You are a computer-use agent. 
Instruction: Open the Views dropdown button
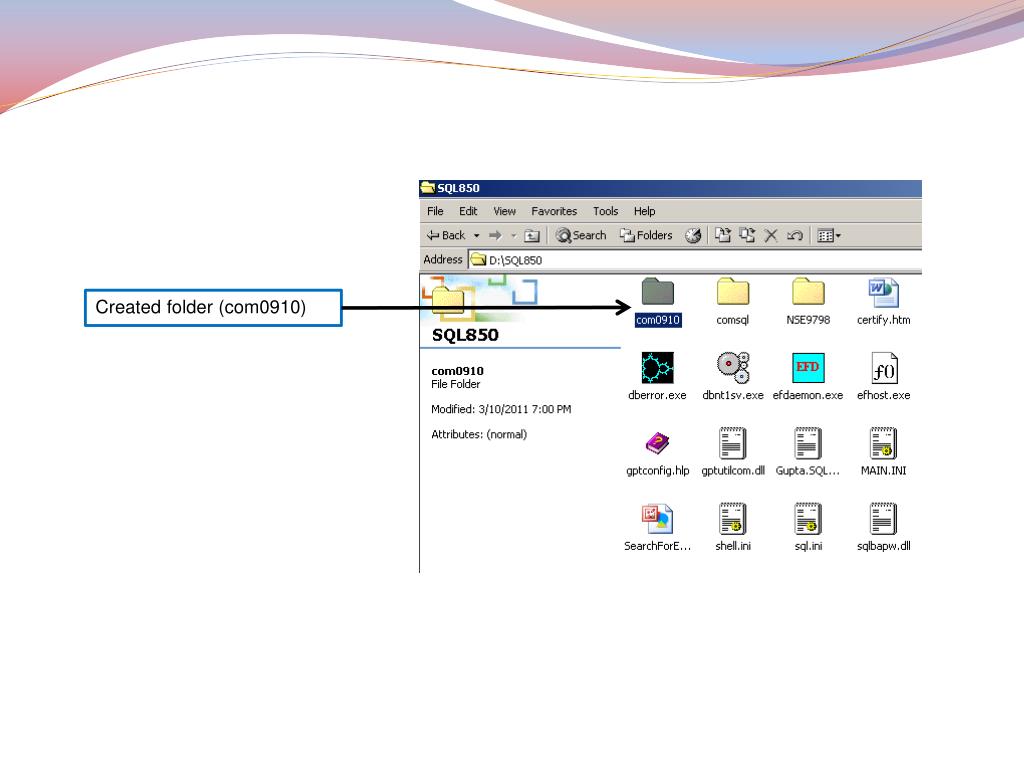coord(829,236)
